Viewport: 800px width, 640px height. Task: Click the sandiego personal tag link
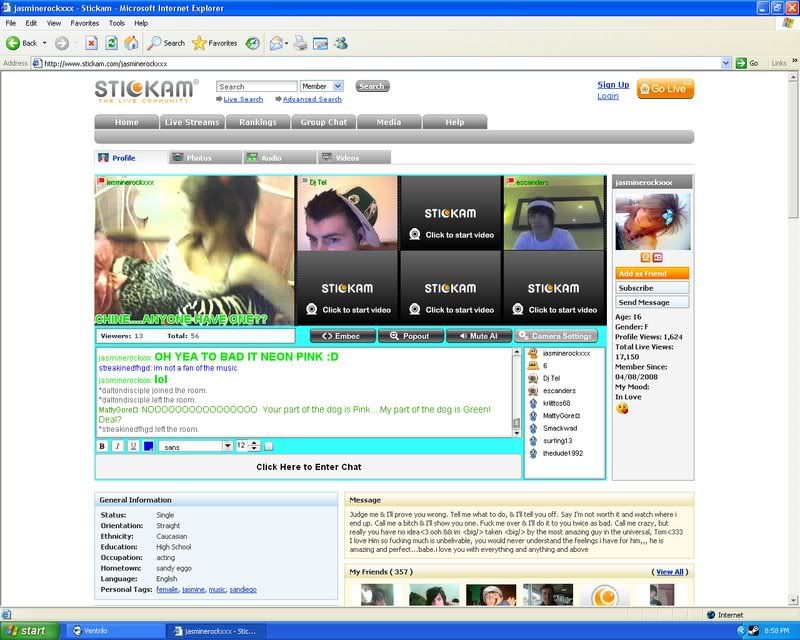pyautogui.click(x=243, y=589)
